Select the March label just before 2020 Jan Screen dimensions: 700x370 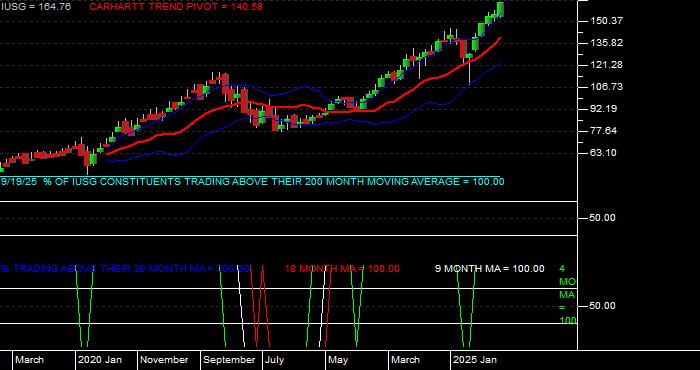(x=29, y=360)
